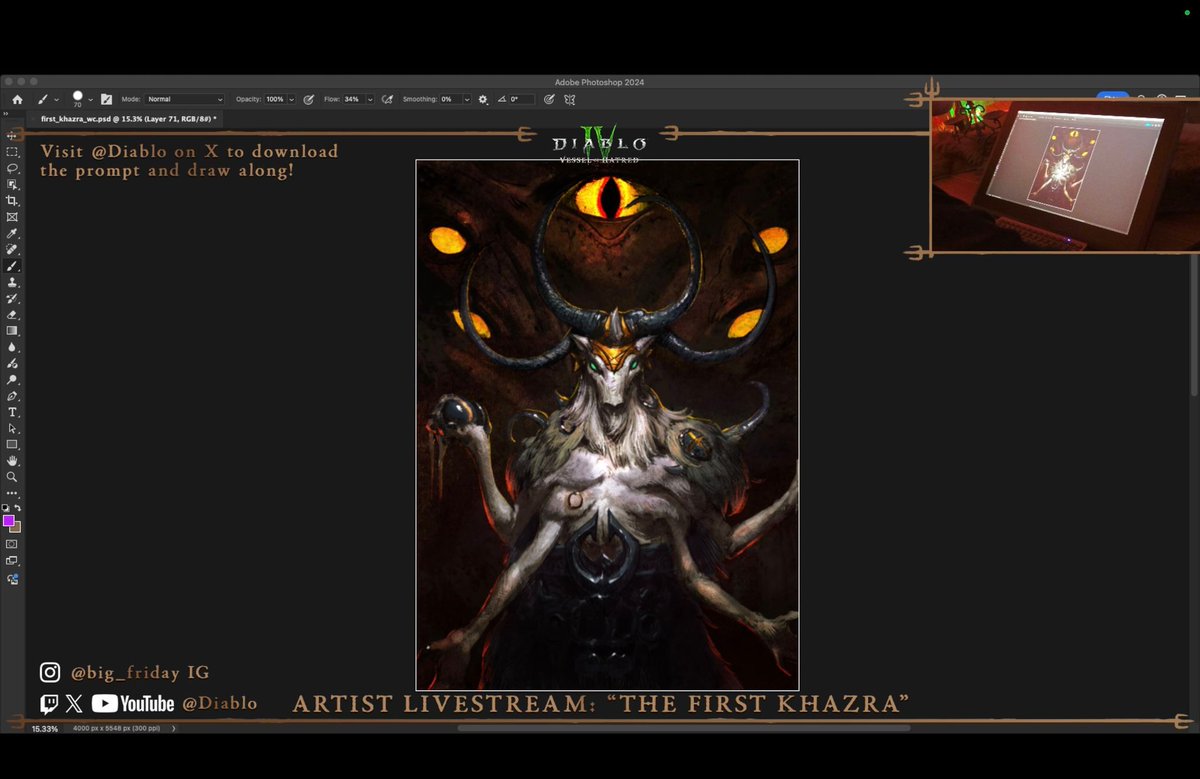1200x779 pixels.
Task: Click the horizontal scrollbar at bottom
Action: pyautogui.click(x=684, y=728)
